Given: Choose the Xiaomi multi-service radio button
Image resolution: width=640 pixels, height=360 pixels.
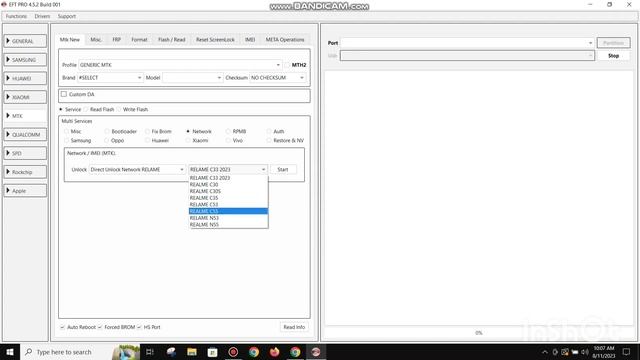Looking at the screenshot, I should 188,140.
